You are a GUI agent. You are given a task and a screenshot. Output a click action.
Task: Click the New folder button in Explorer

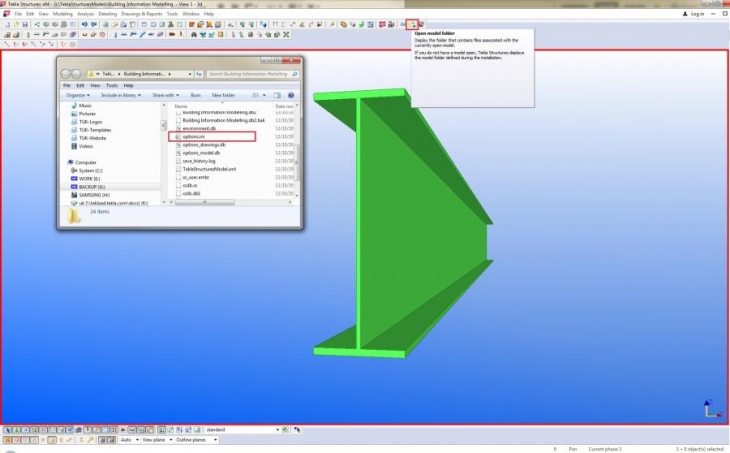(223, 95)
